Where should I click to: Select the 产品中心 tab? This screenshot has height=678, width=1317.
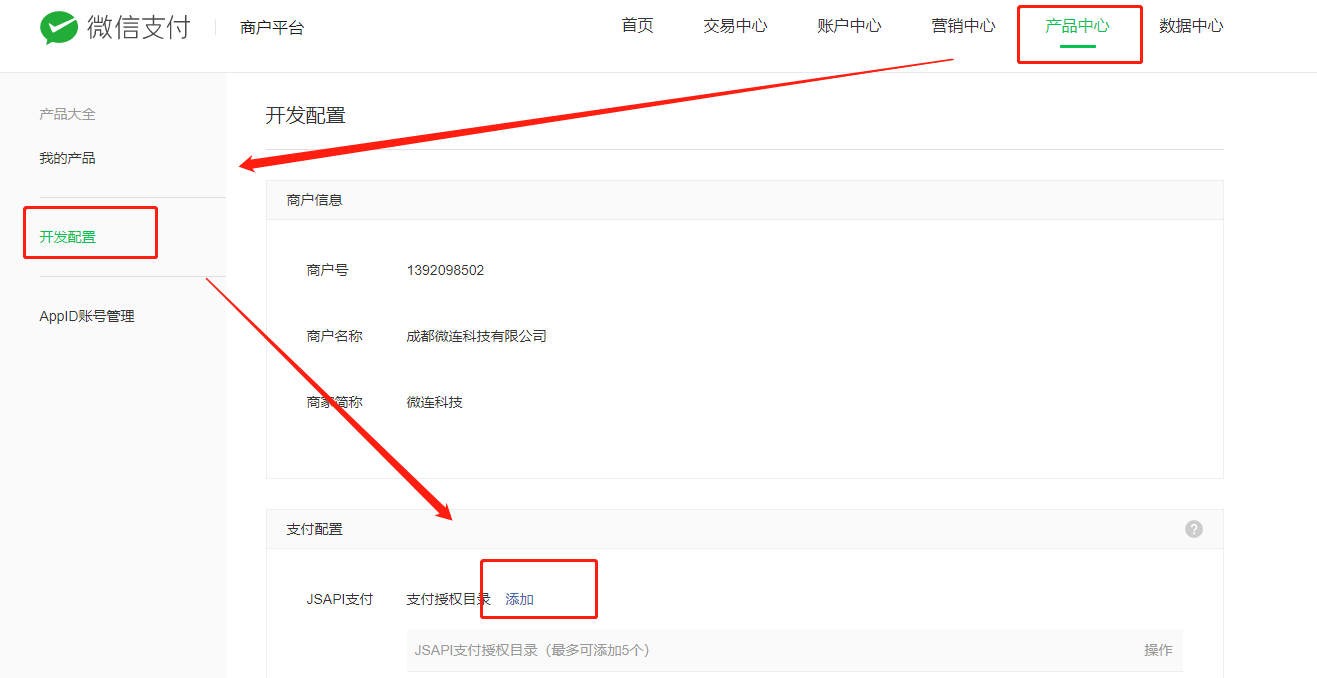(1077, 26)
